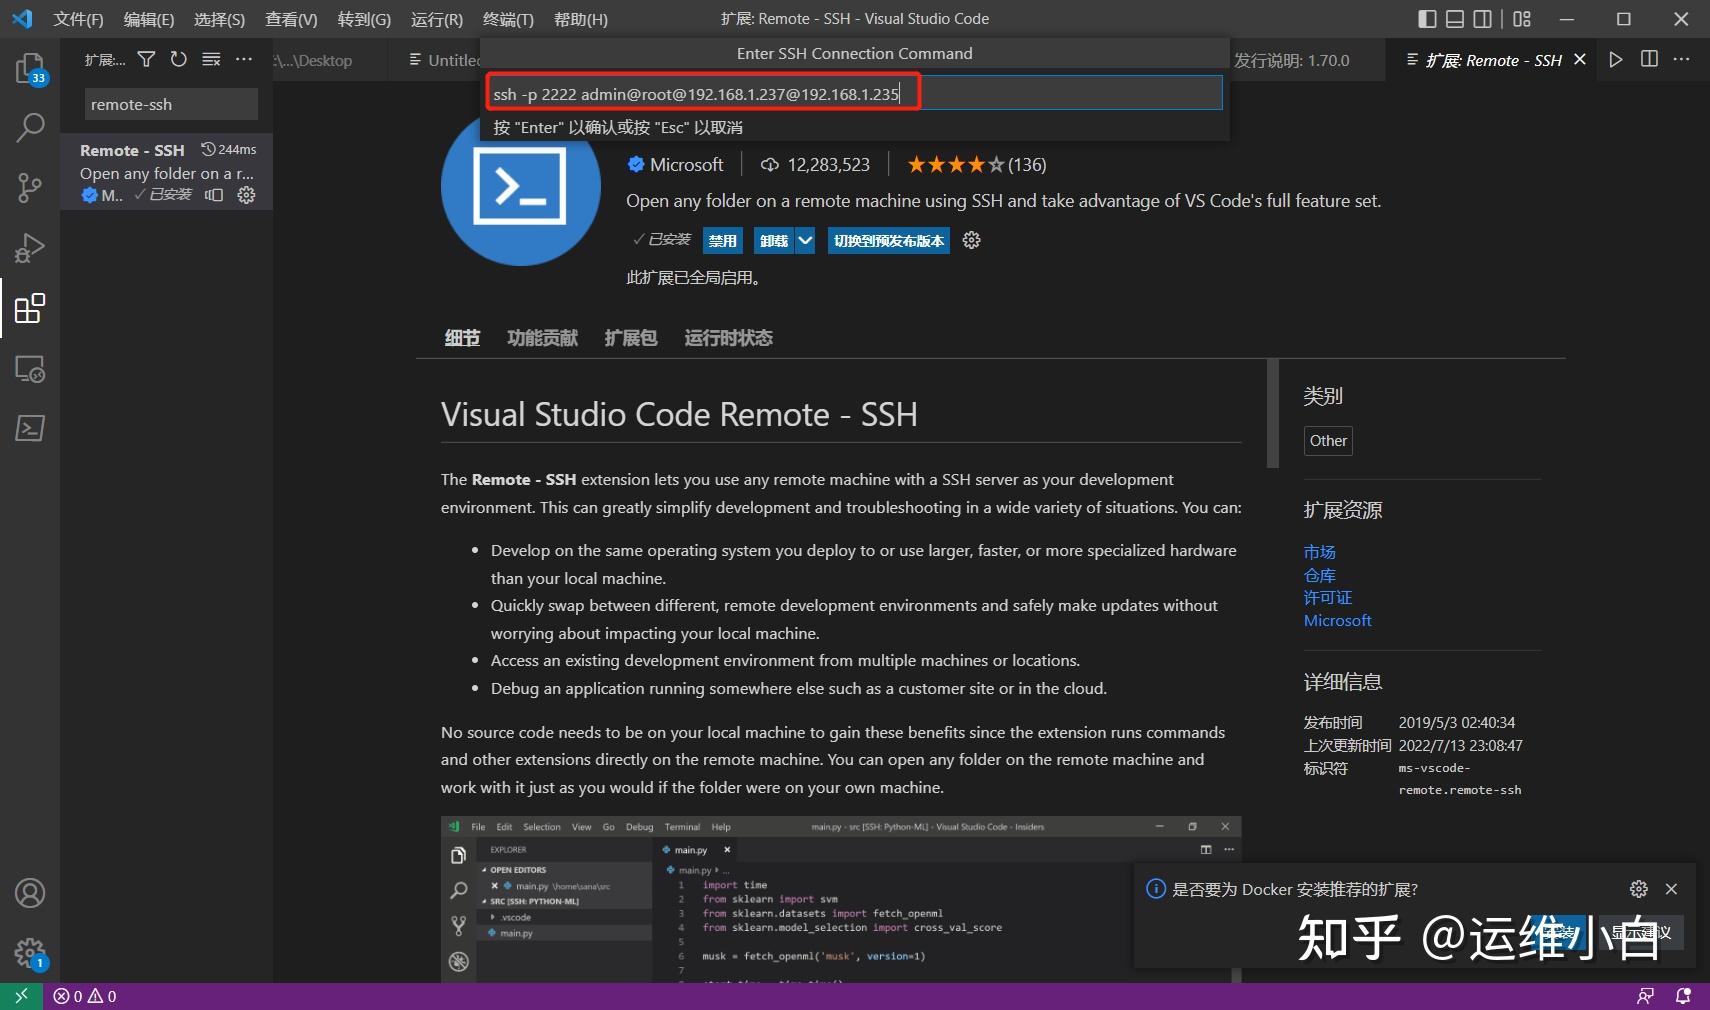
Task: Refresh the extensions list
Action: coord(178,59)
